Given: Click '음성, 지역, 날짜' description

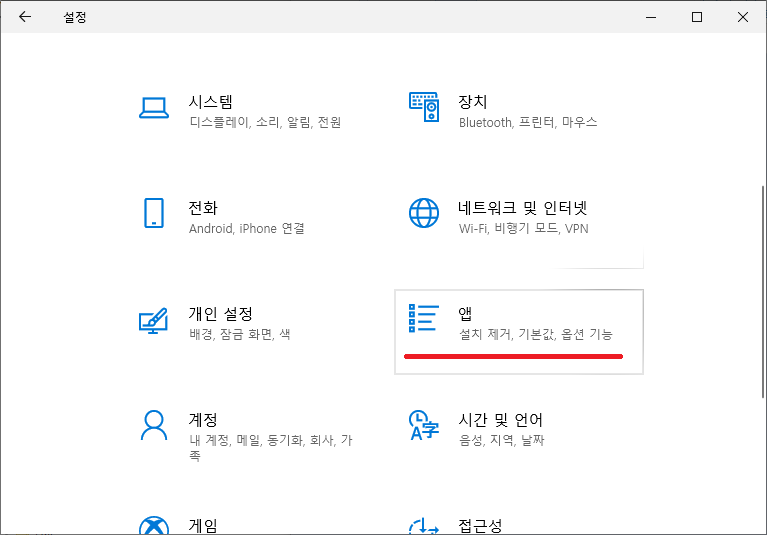Looking at the screenshot, I should click(501, 440).
